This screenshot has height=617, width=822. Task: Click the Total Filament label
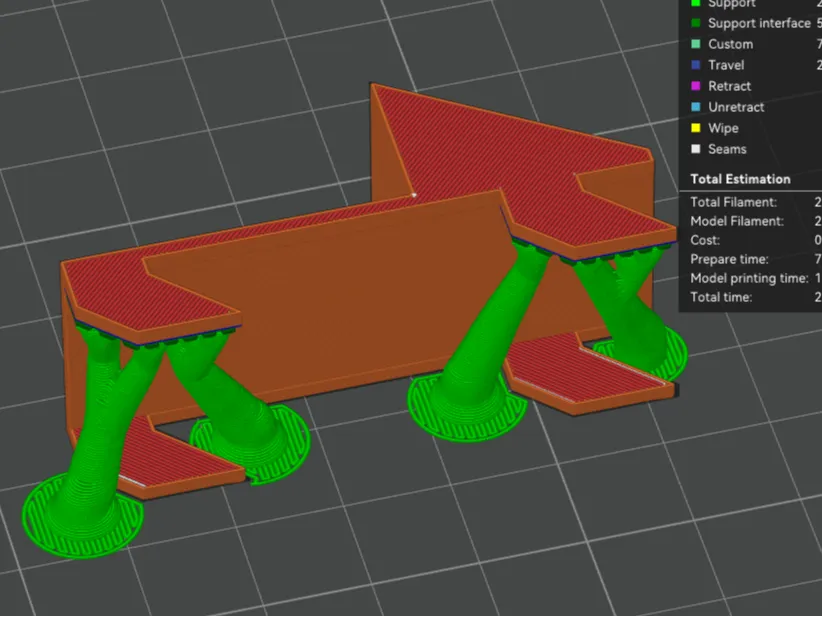pyautogui.click(x=733, y=202)
